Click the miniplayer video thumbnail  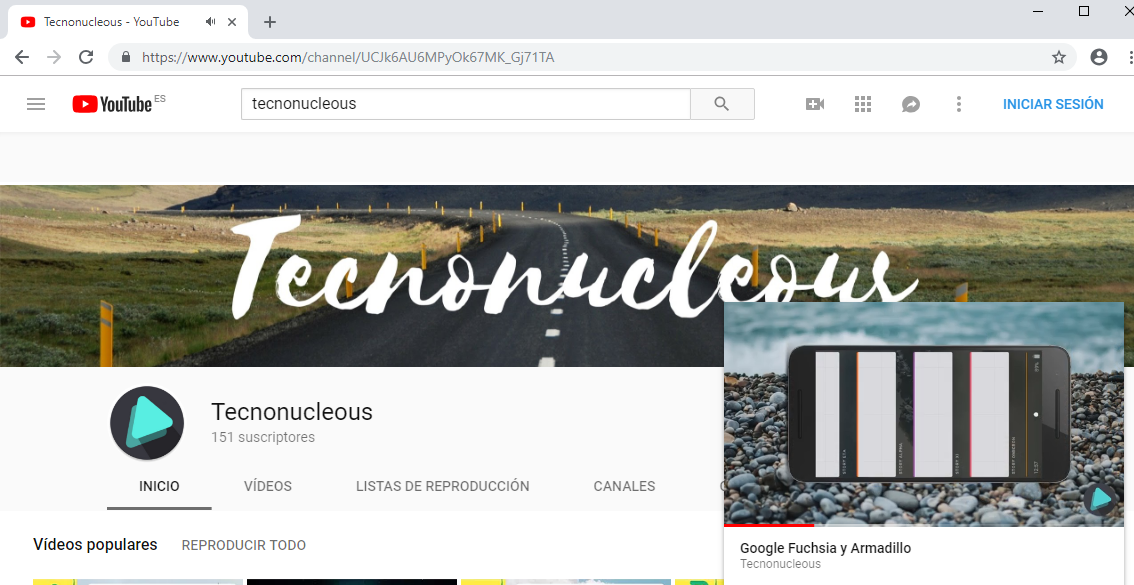[x=924, y=413]
